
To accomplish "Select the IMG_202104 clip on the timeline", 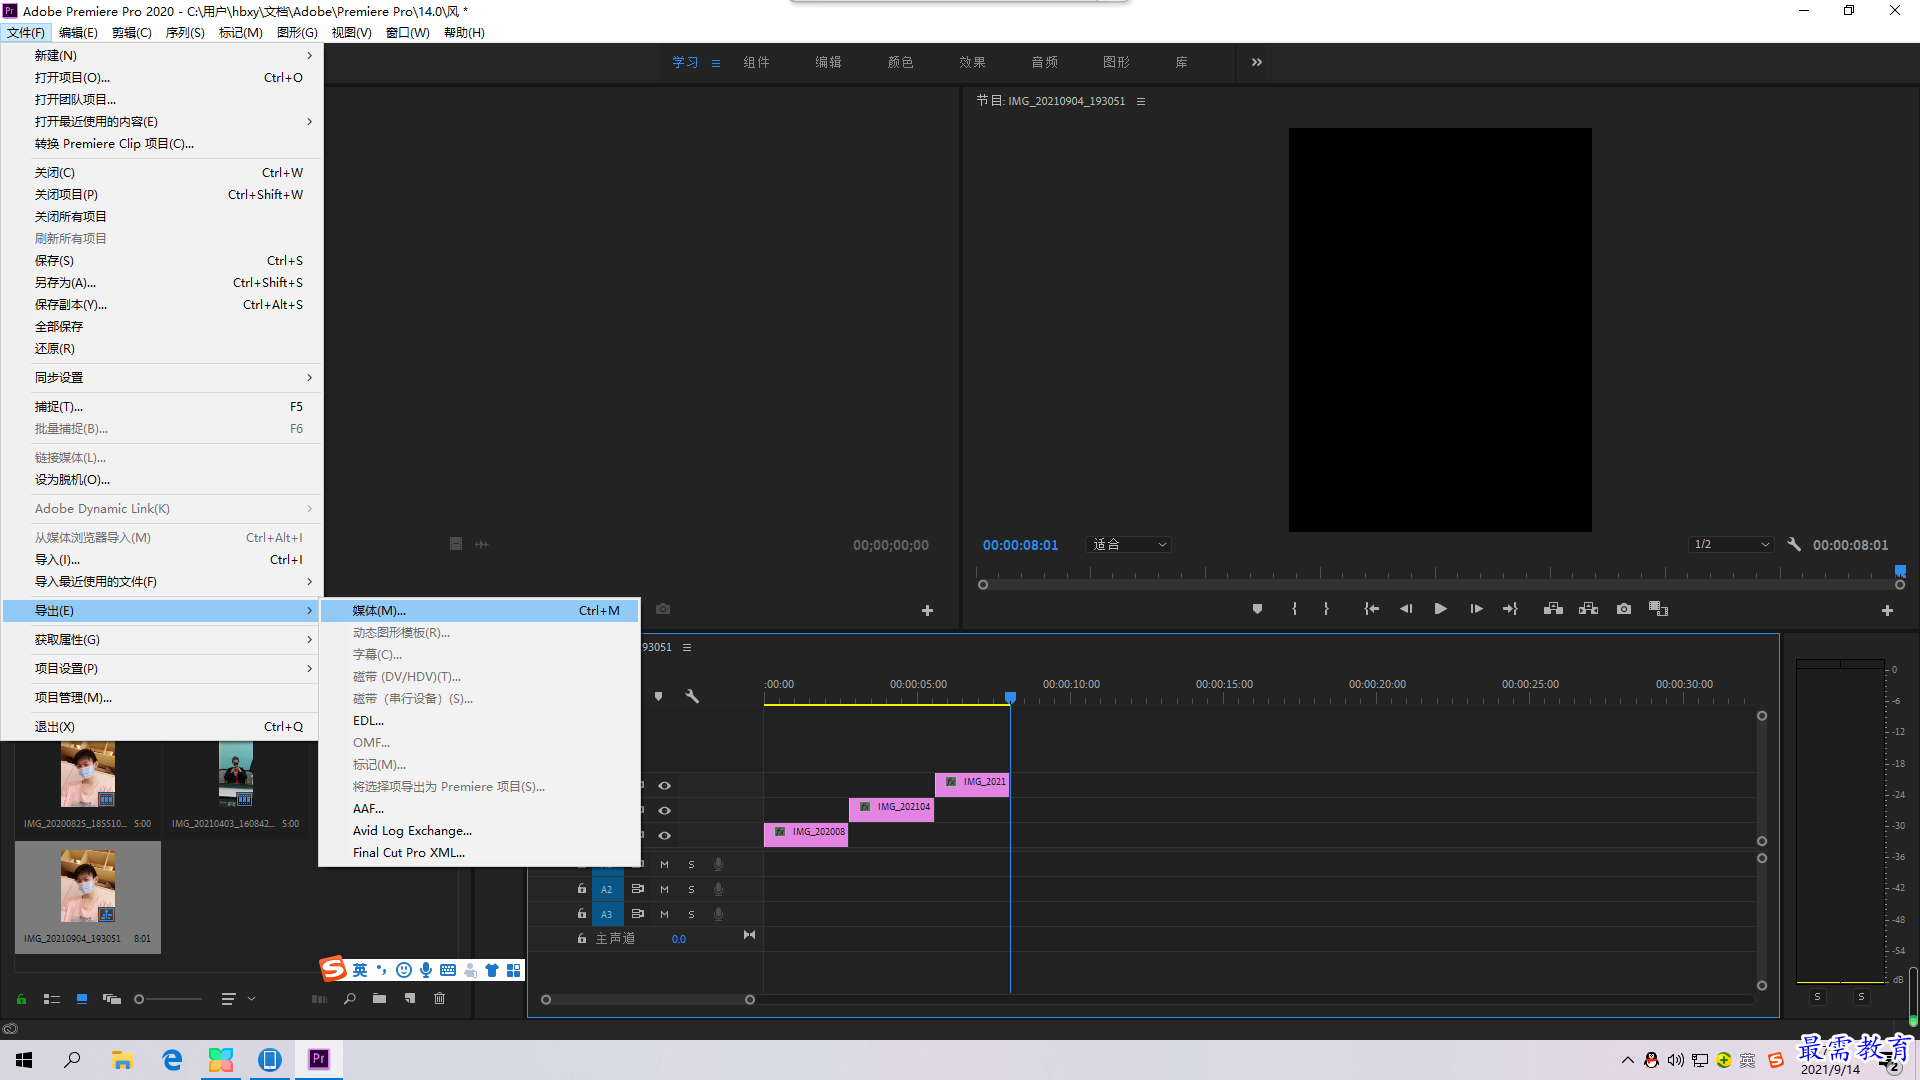I will [891, 809].
